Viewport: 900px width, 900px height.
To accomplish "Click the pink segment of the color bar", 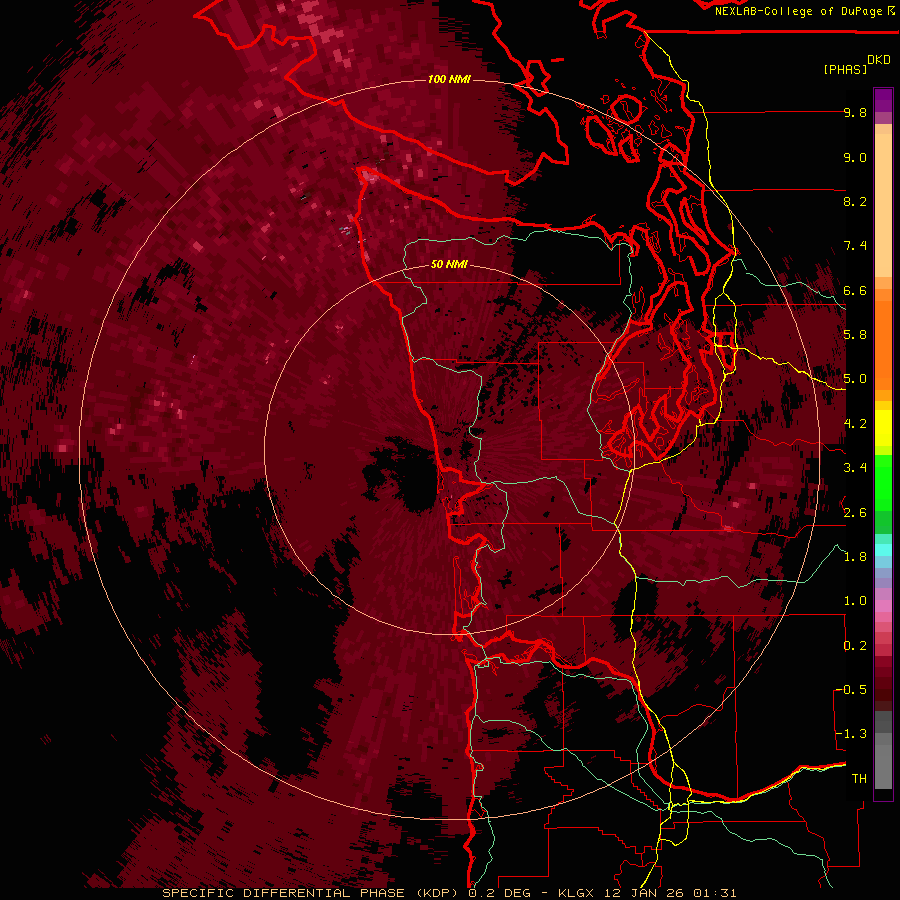I will click(x=883, y=606).
